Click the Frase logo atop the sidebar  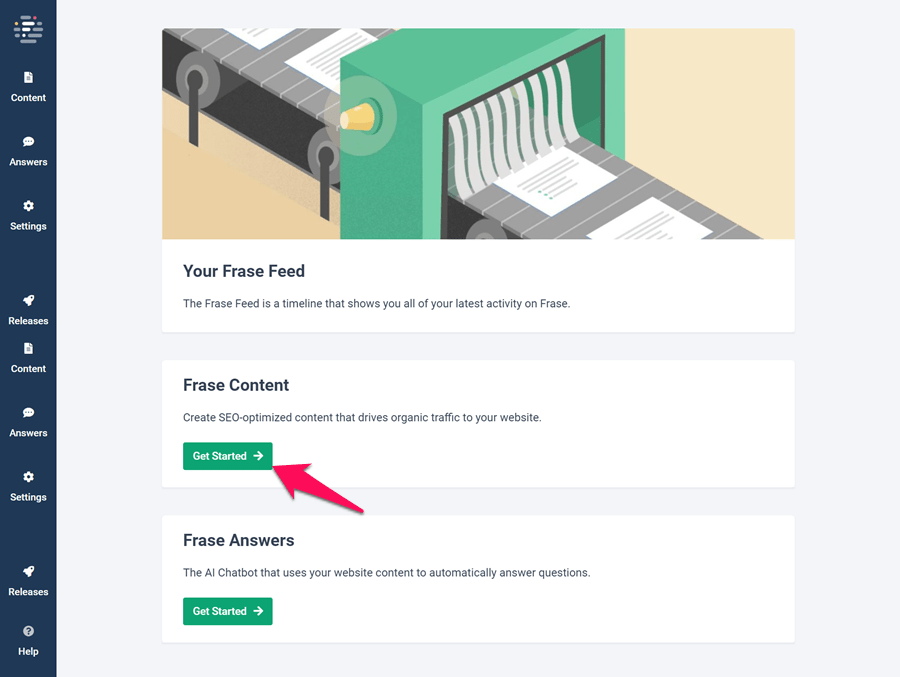[28, 29]
